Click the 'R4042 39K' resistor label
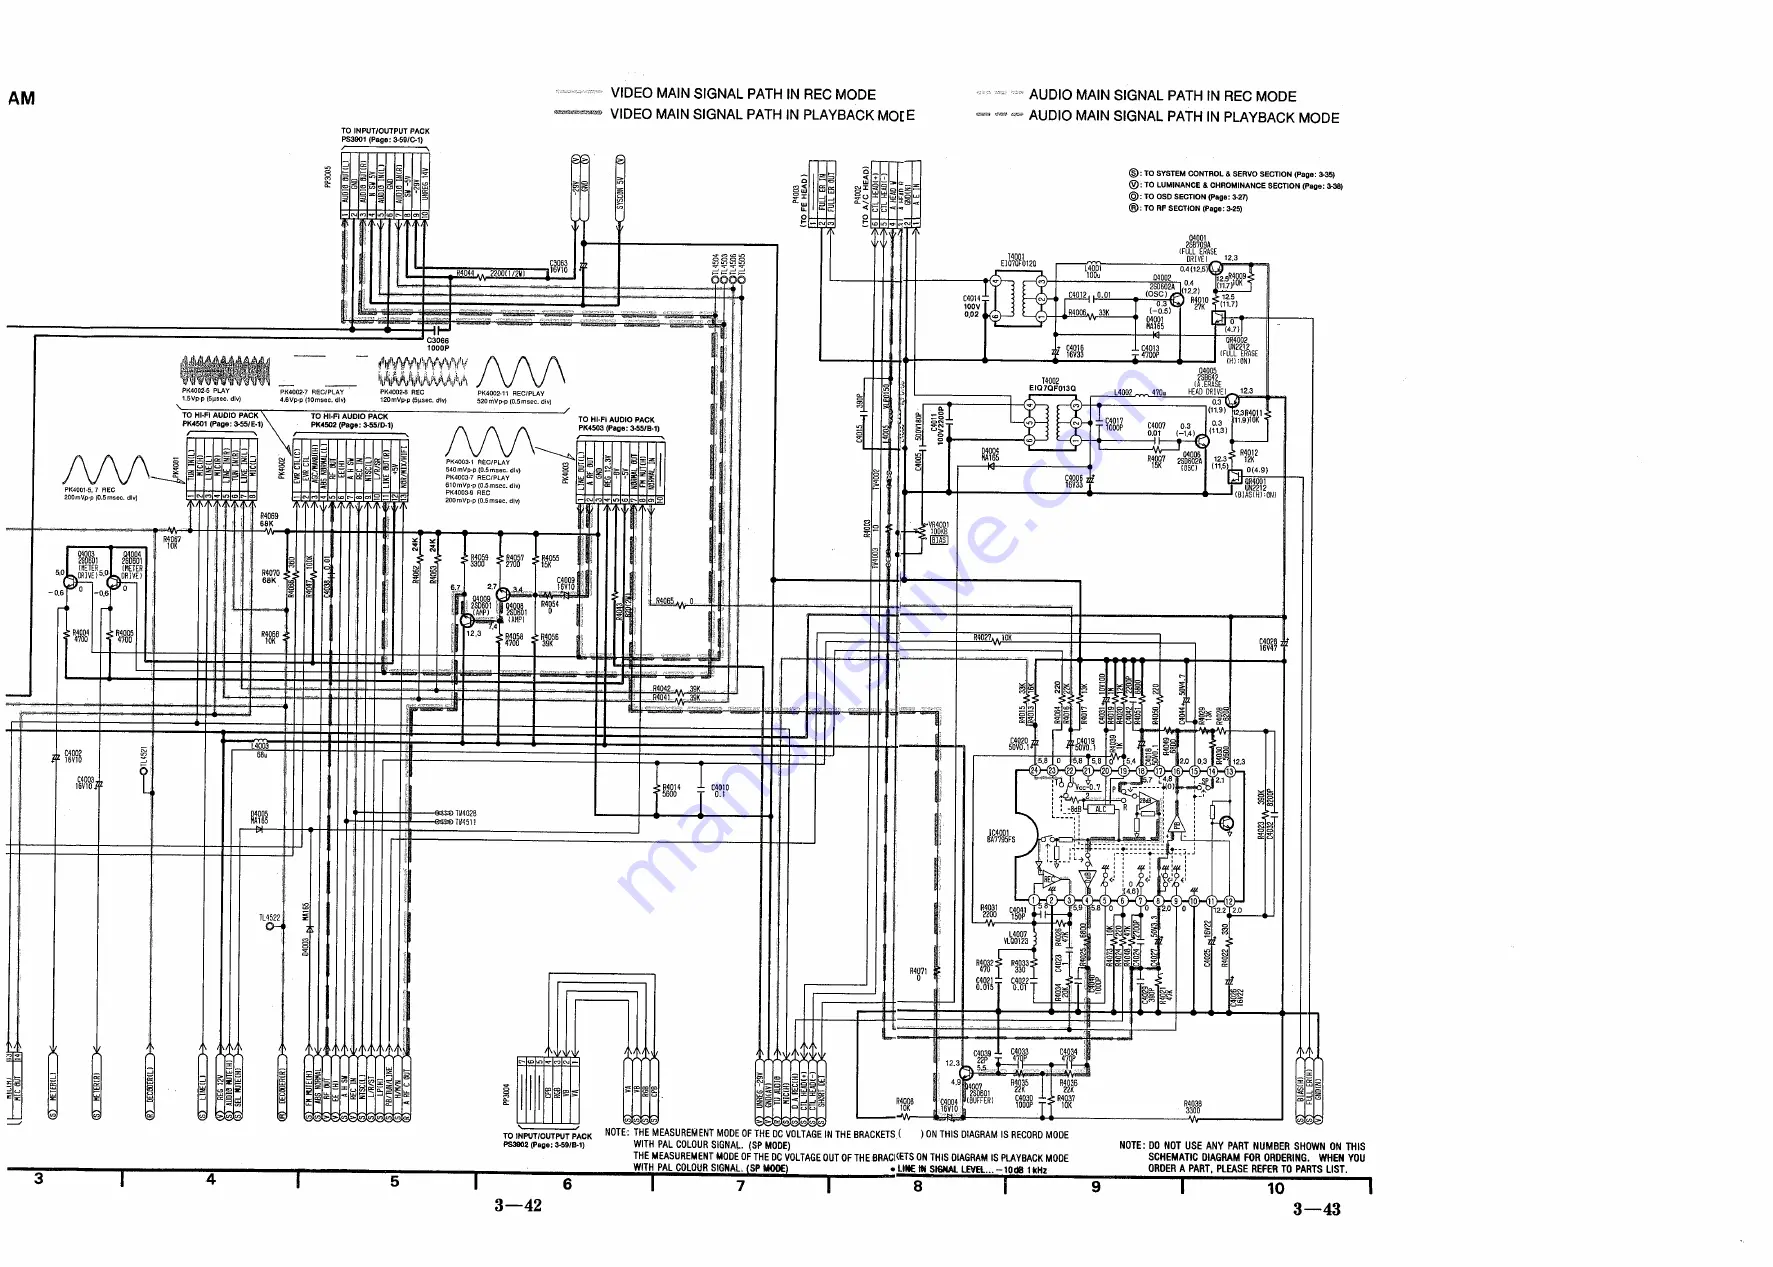This screenshot has height=1267, width=1773. click(x=676, y=689)
